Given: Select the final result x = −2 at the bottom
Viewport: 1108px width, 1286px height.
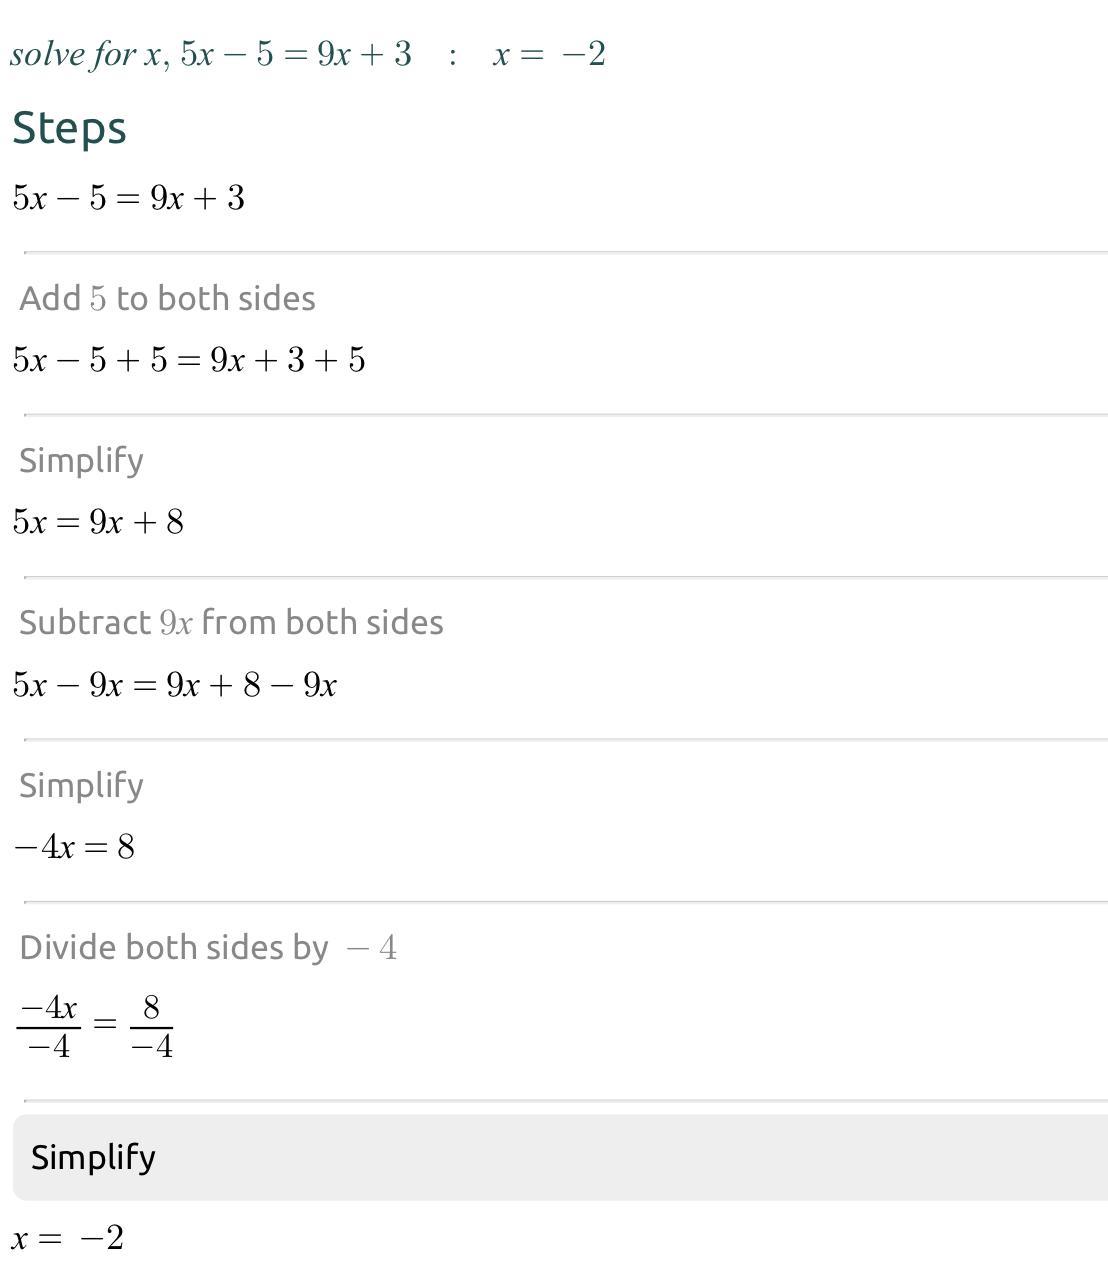Looking at the screenshot, I should pyautogui.click(x=67, y=1238).
